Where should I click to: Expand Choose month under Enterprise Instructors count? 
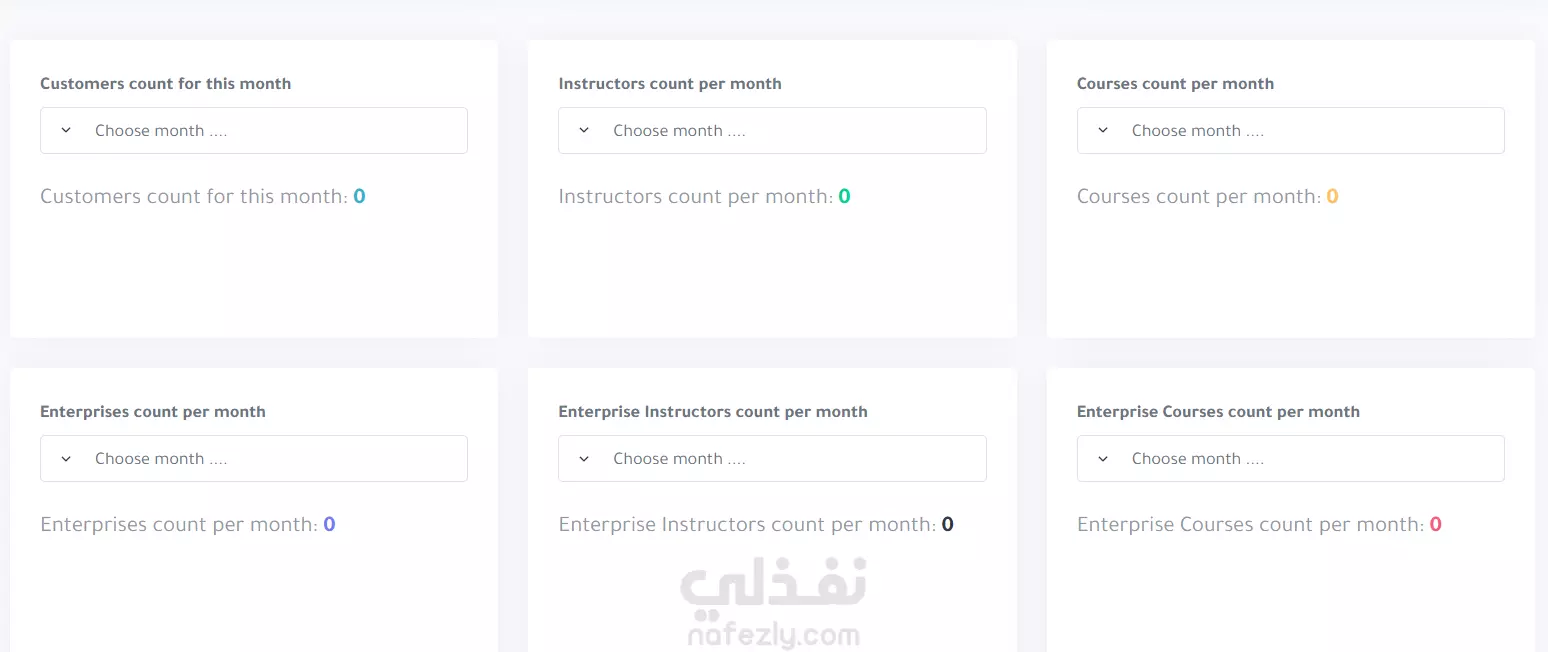772,459
